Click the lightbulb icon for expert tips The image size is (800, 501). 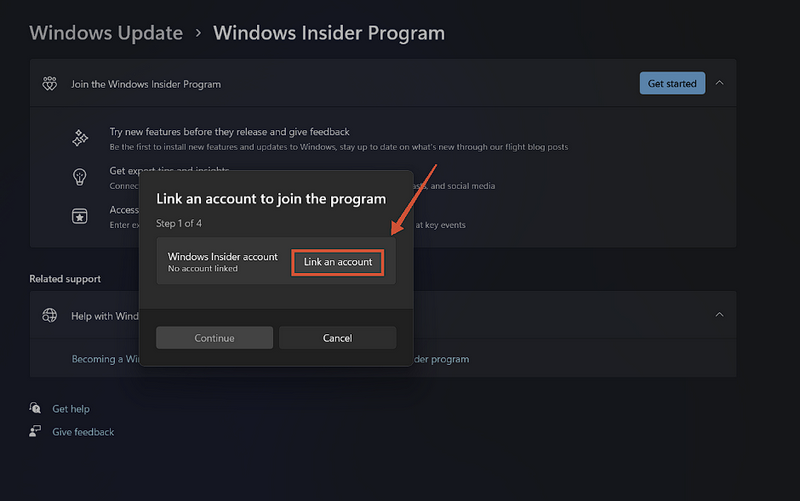tap(80, 177)
